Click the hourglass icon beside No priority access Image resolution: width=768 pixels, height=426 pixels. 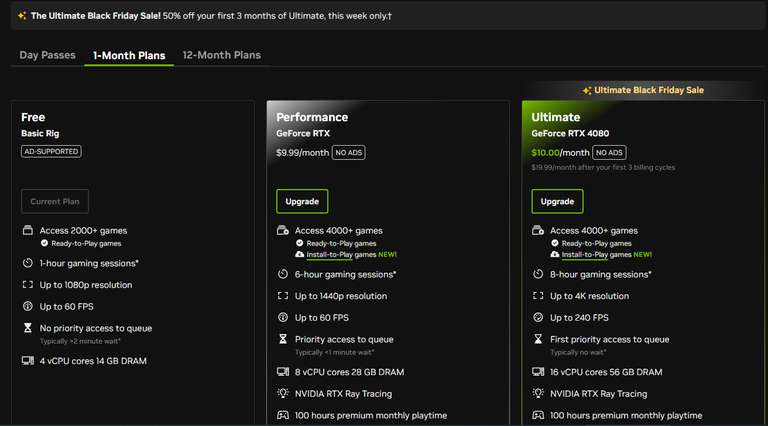pos(28,328)
